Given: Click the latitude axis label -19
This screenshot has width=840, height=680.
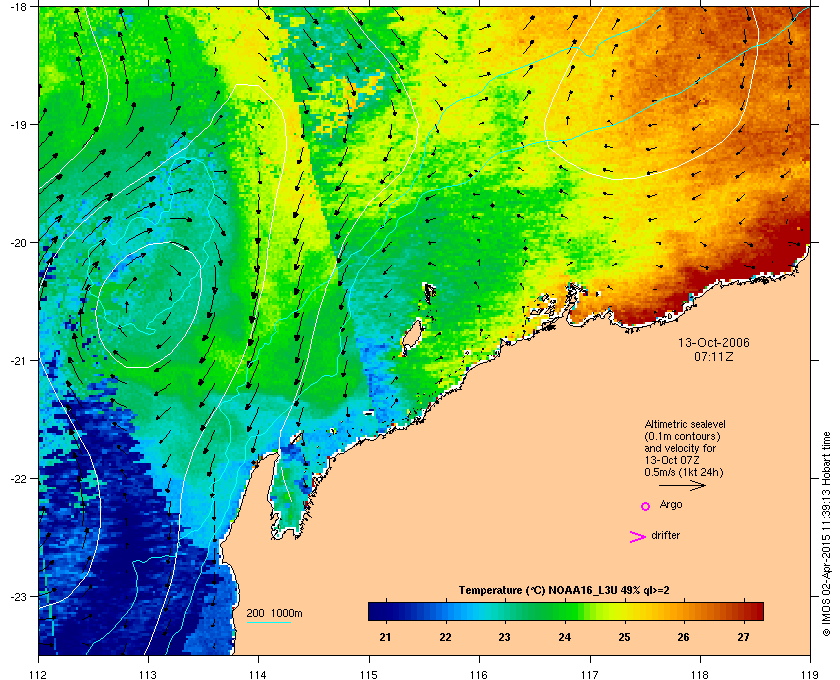Looking at the screenshot, I should 18,124.
